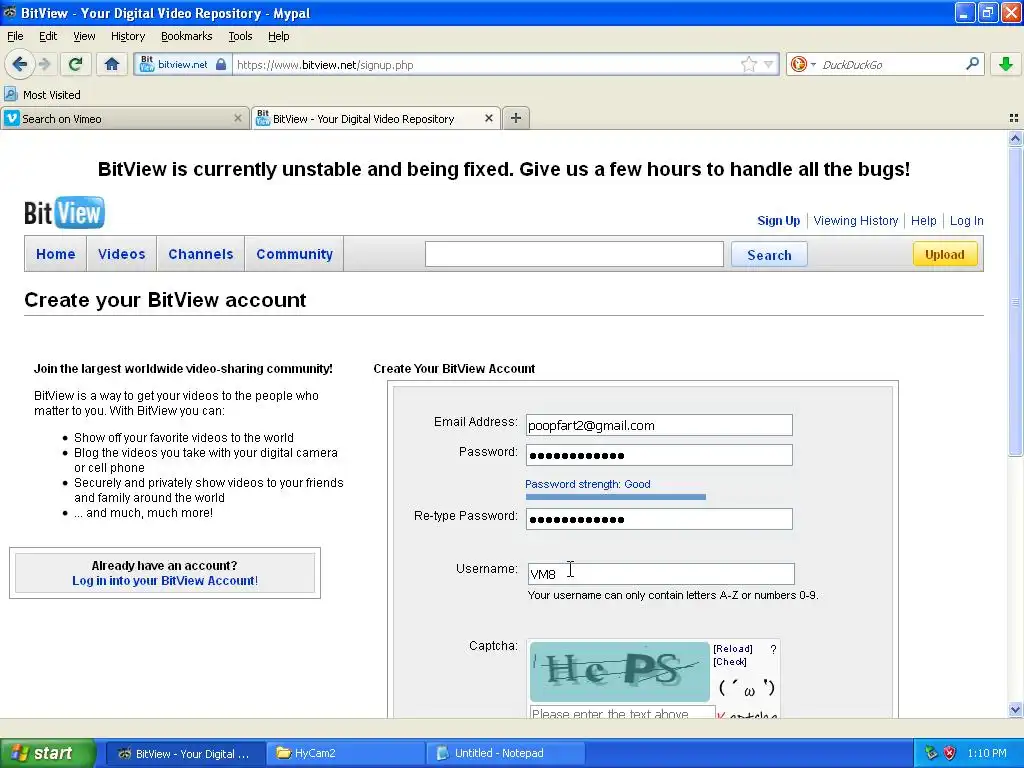Close the BitView tab

[488, 118]
